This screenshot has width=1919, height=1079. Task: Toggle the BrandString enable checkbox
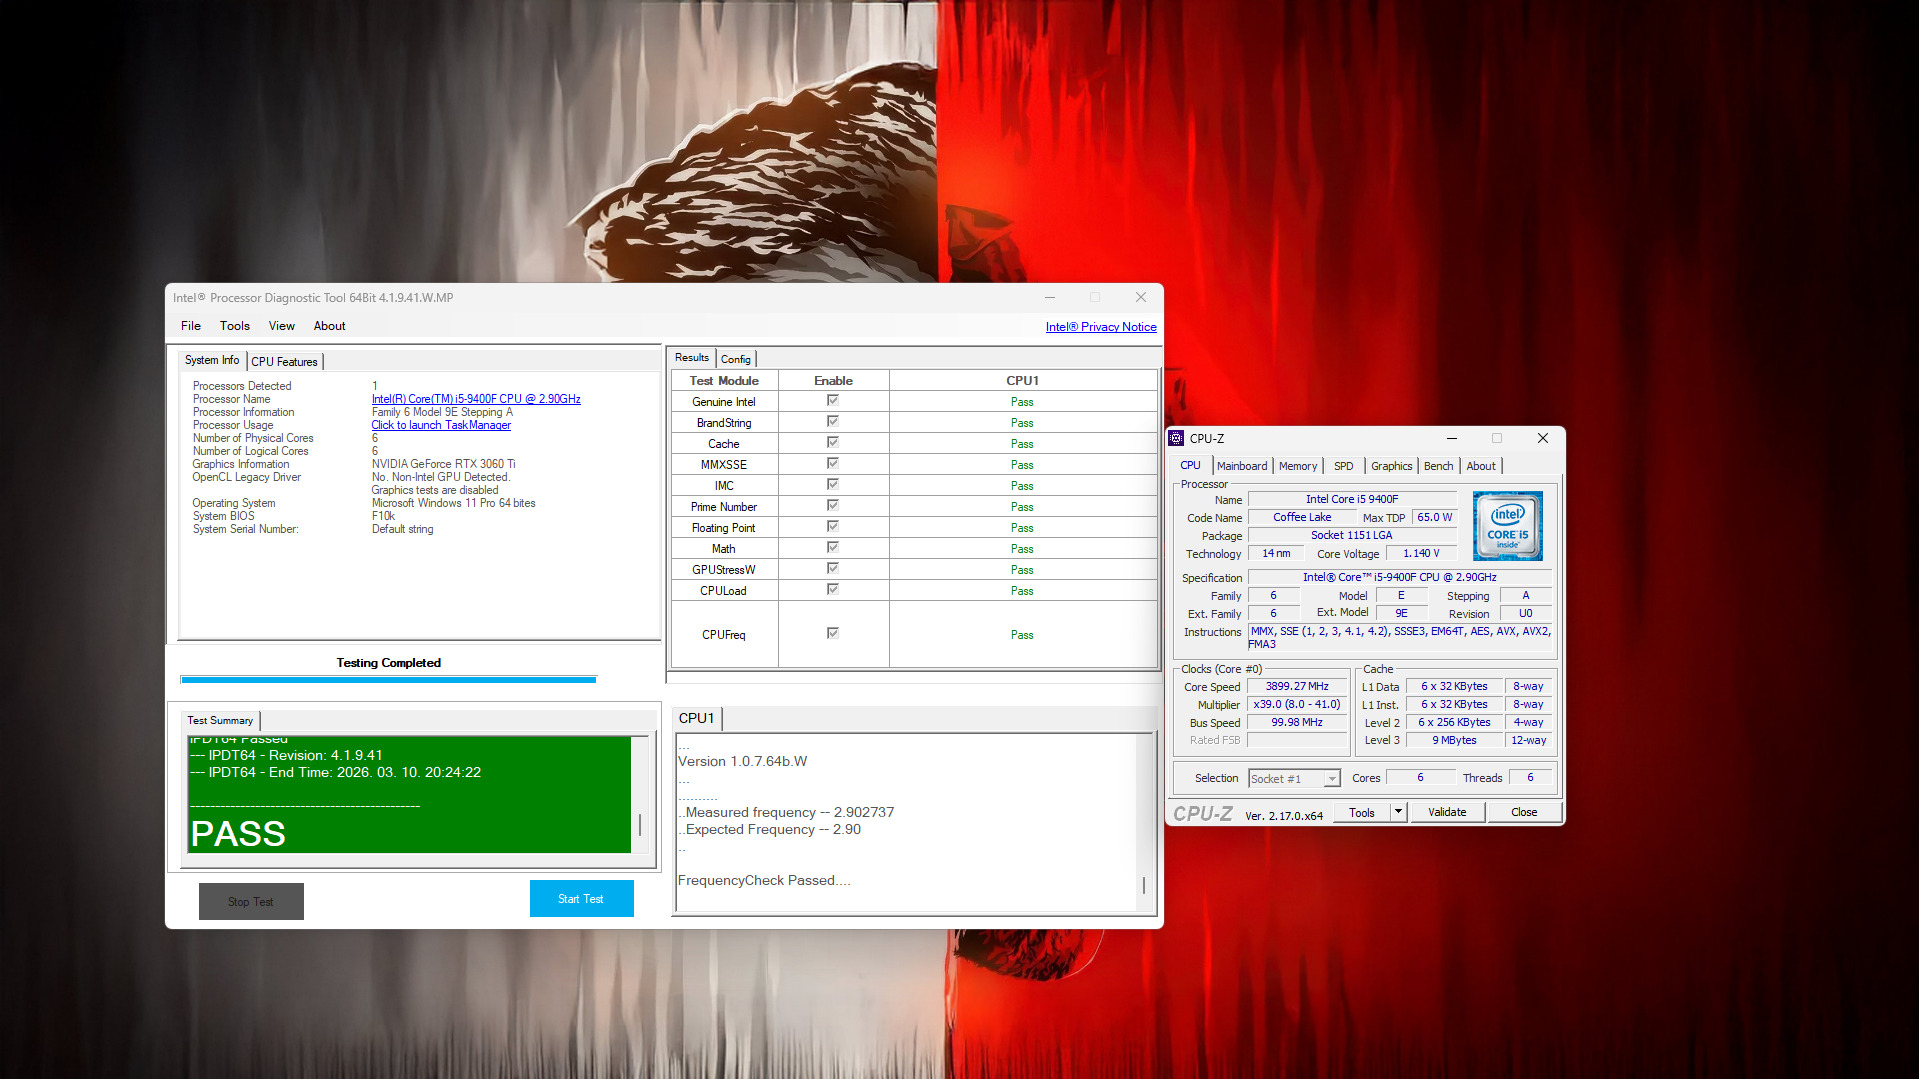tap(832, 422)
